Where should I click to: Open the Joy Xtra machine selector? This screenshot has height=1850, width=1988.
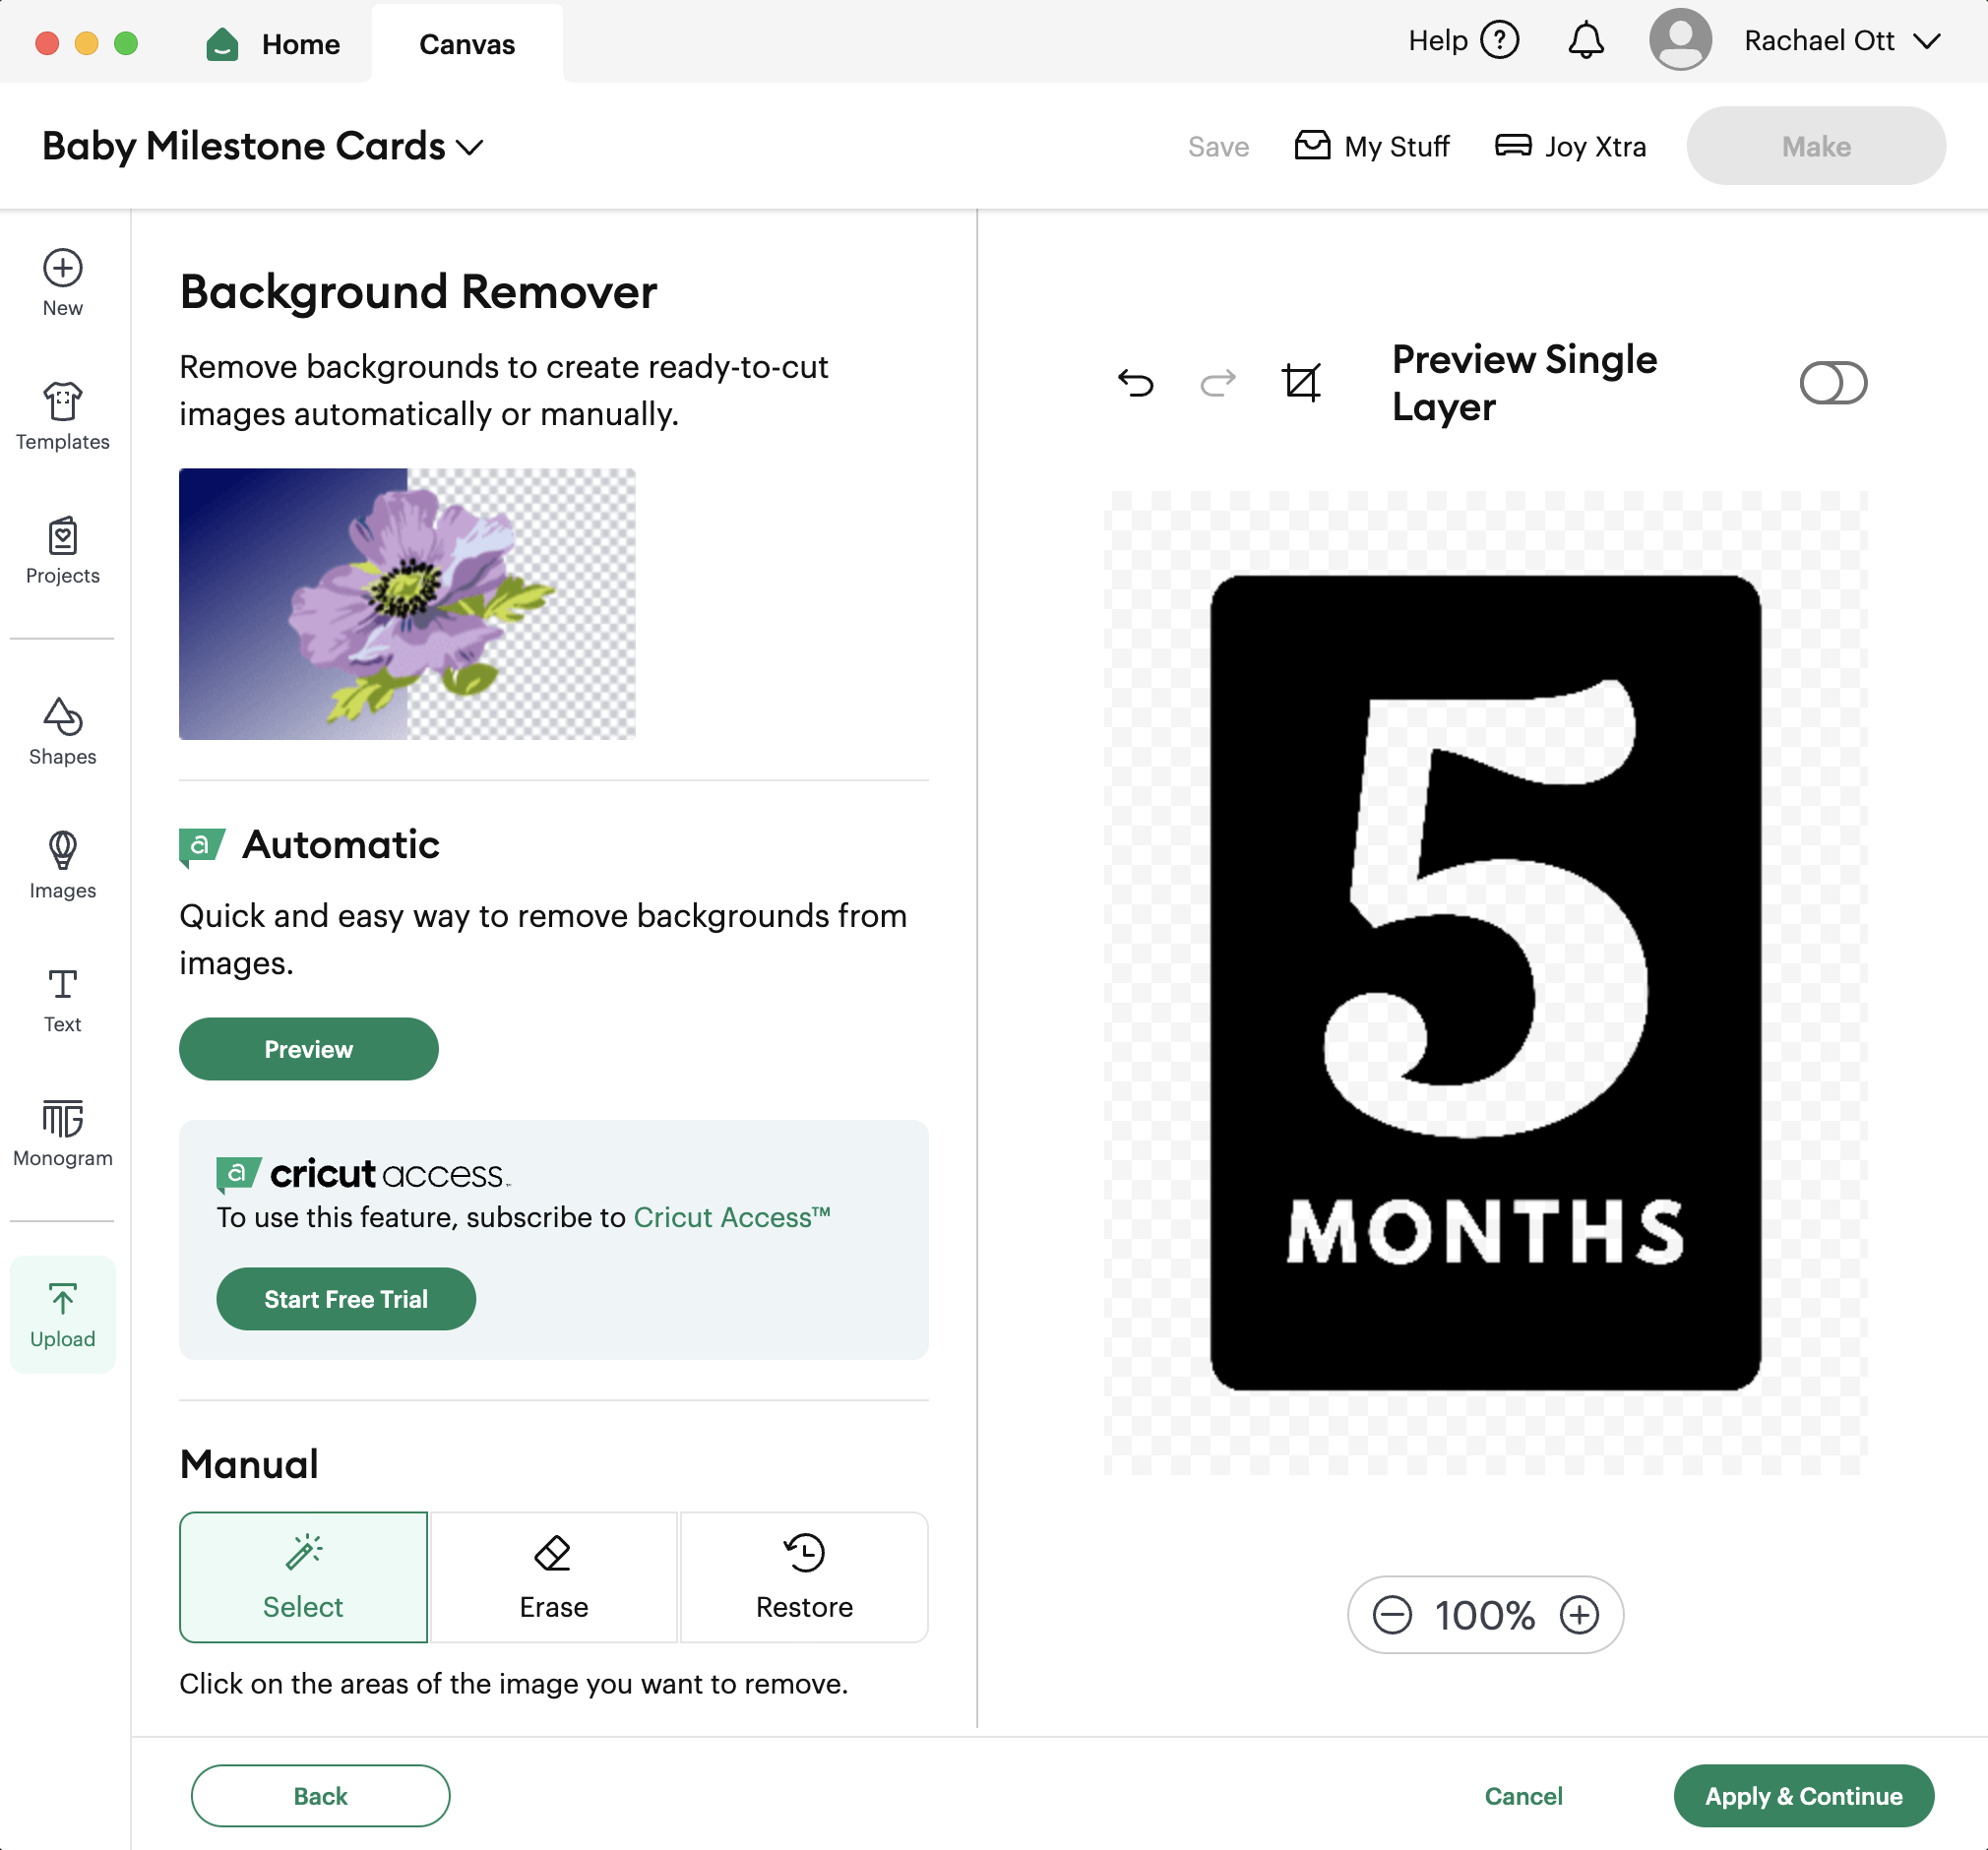[x=1570, y=146]
